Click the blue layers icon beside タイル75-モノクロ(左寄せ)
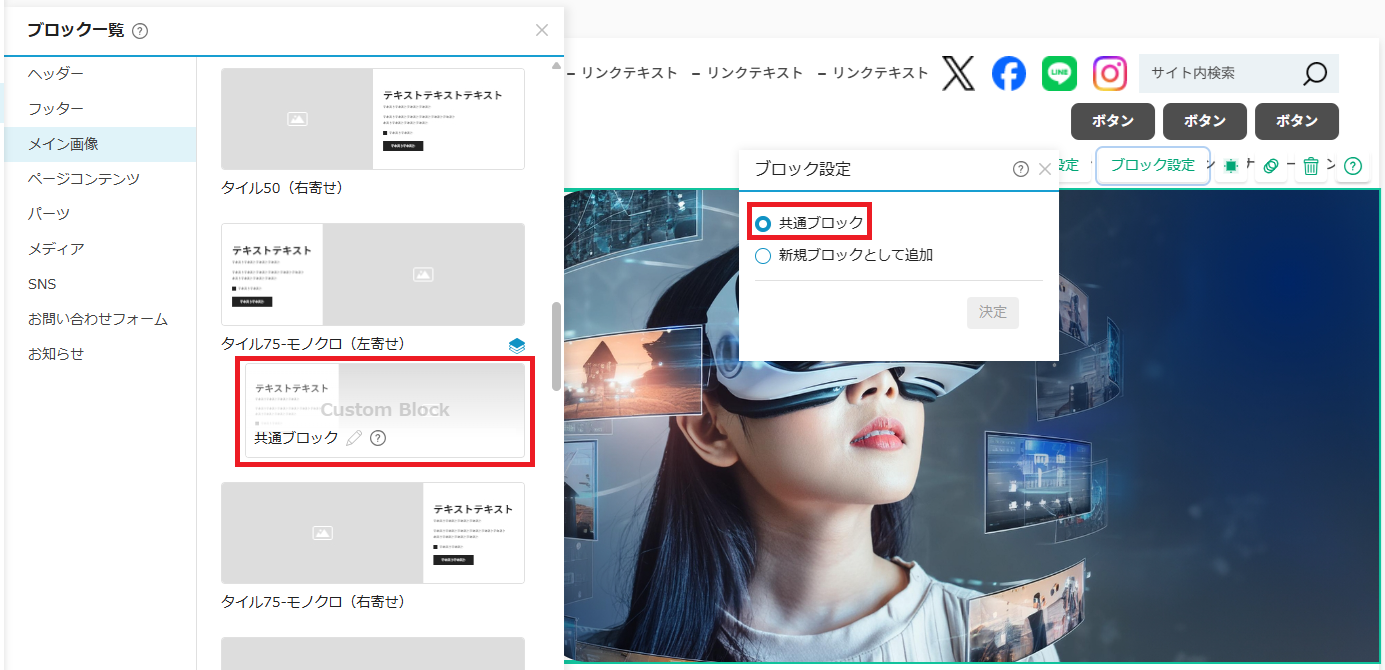Screen dimensions: 1385x670 516,346
